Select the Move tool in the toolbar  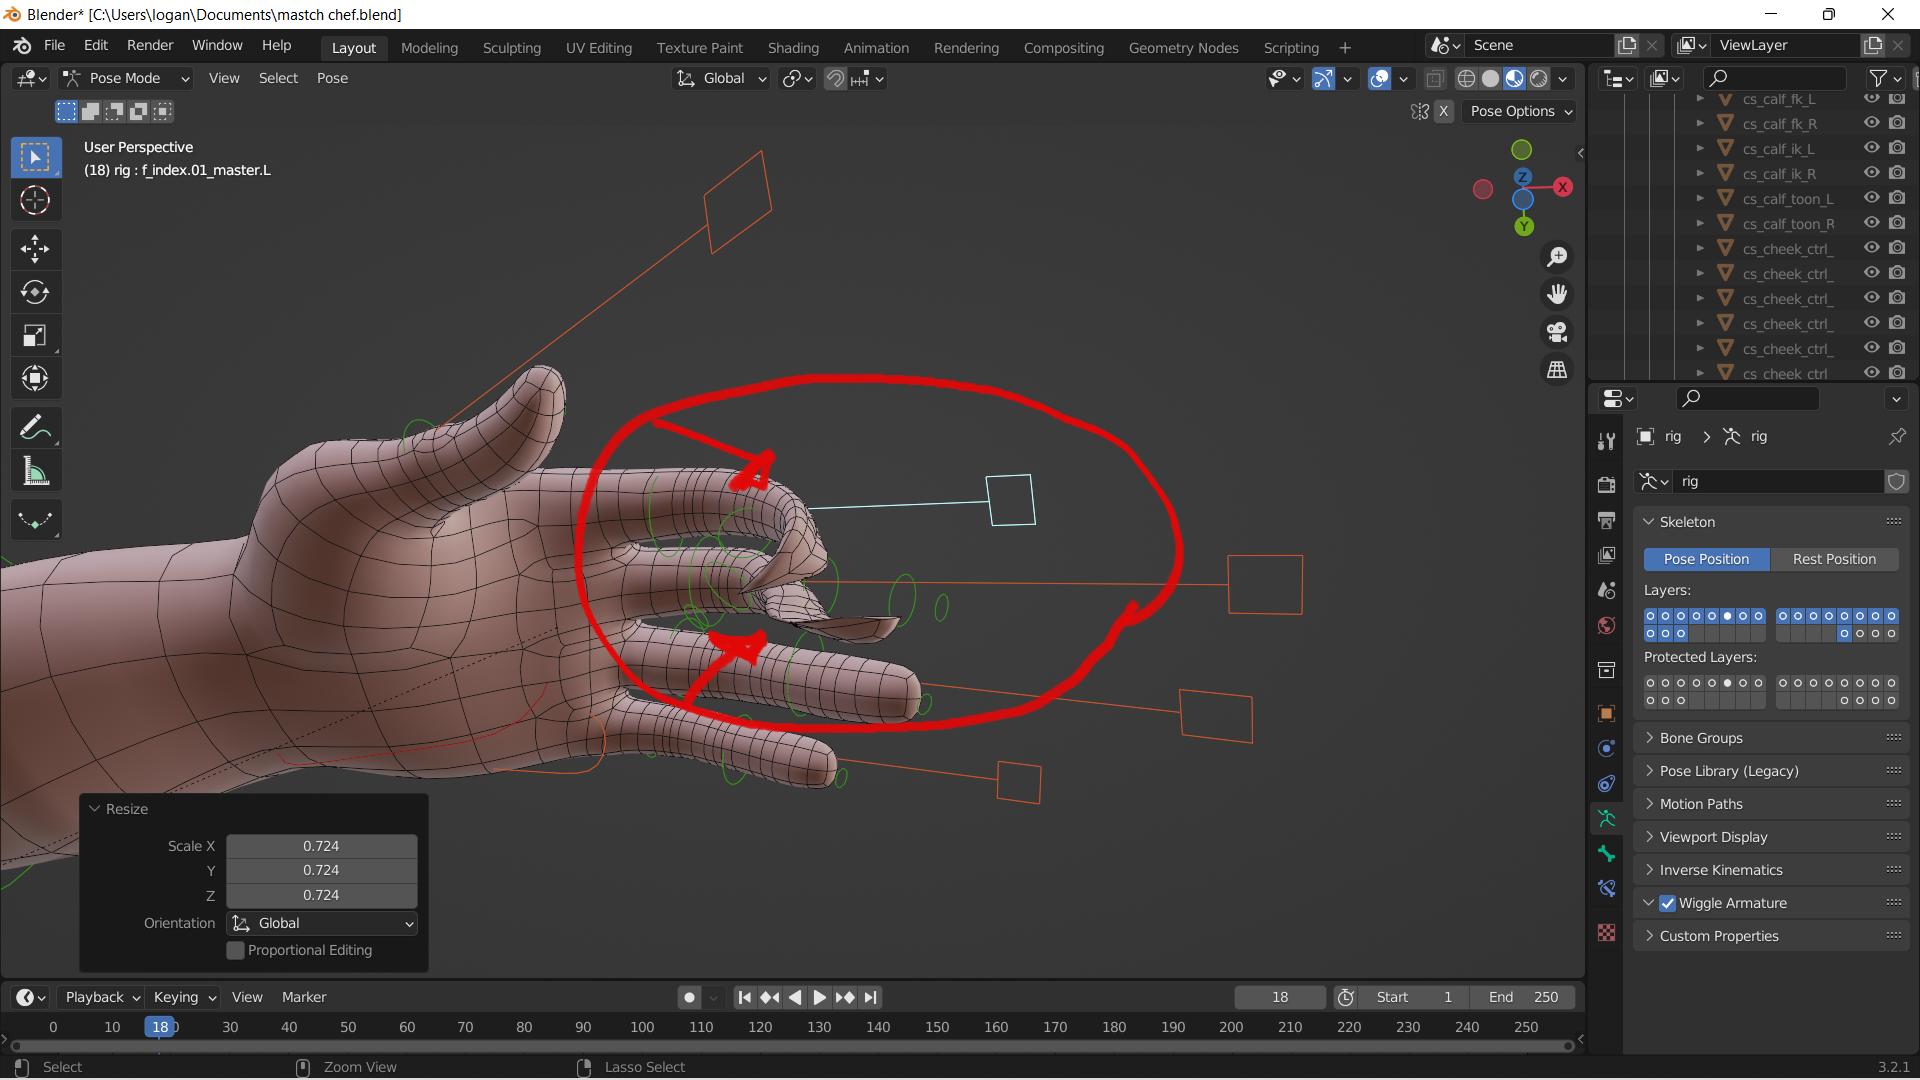pyautogui.click(x=35, y=249)
